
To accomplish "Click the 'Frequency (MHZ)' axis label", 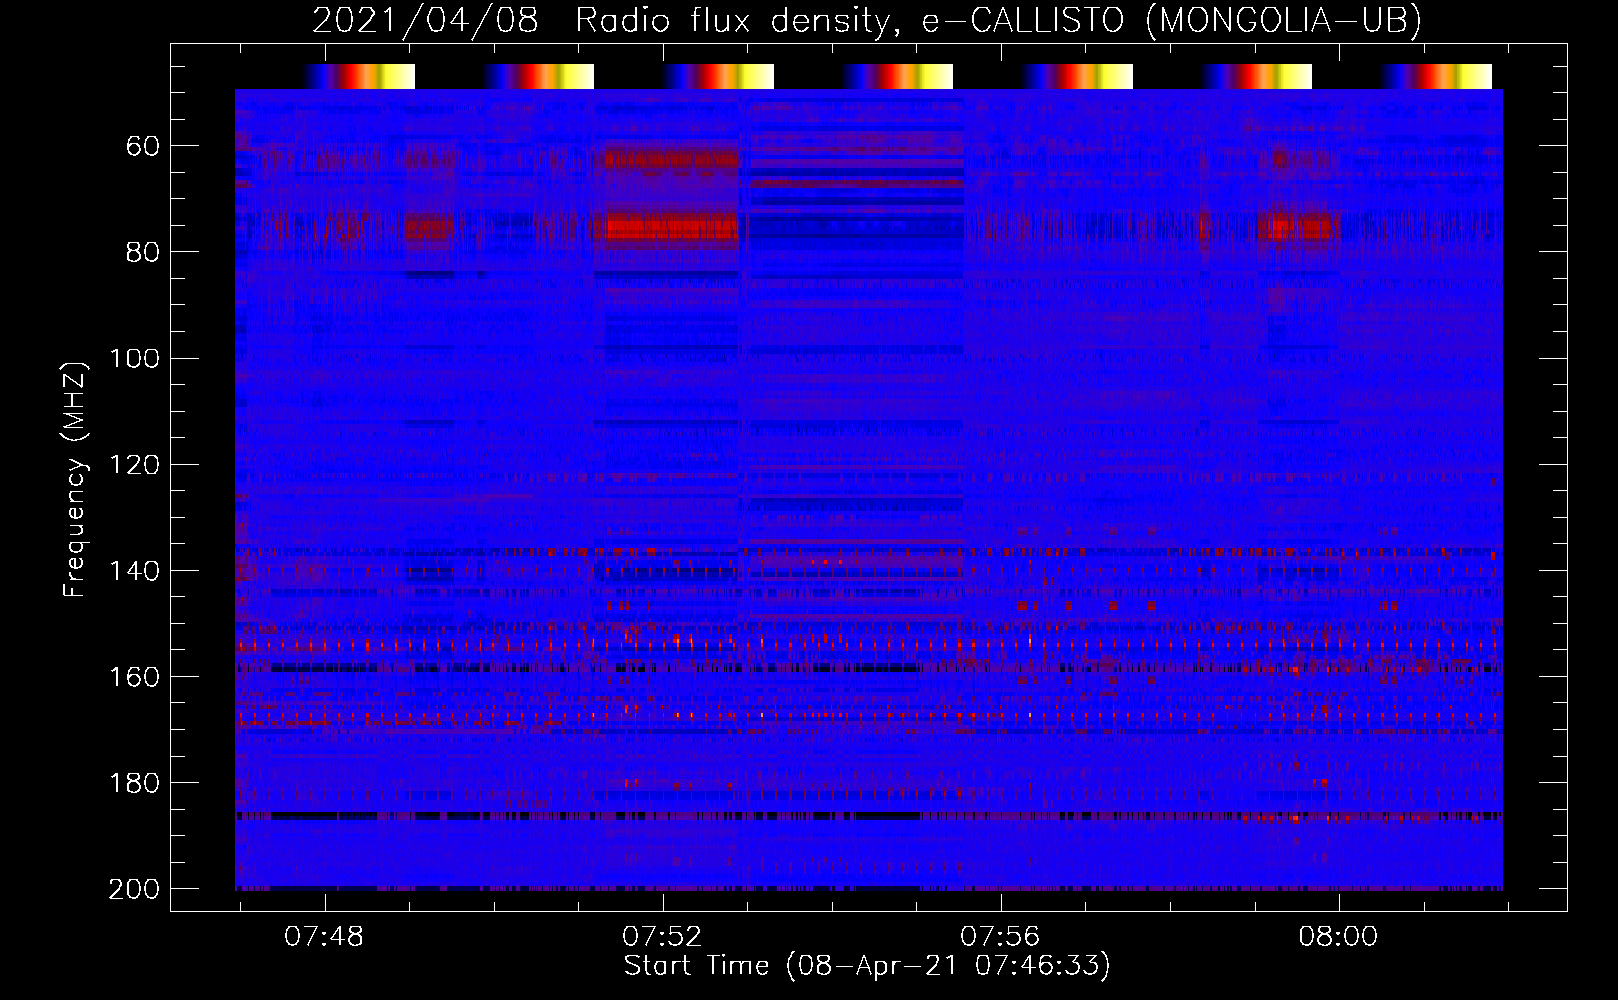I will click(x=75, y=479).
